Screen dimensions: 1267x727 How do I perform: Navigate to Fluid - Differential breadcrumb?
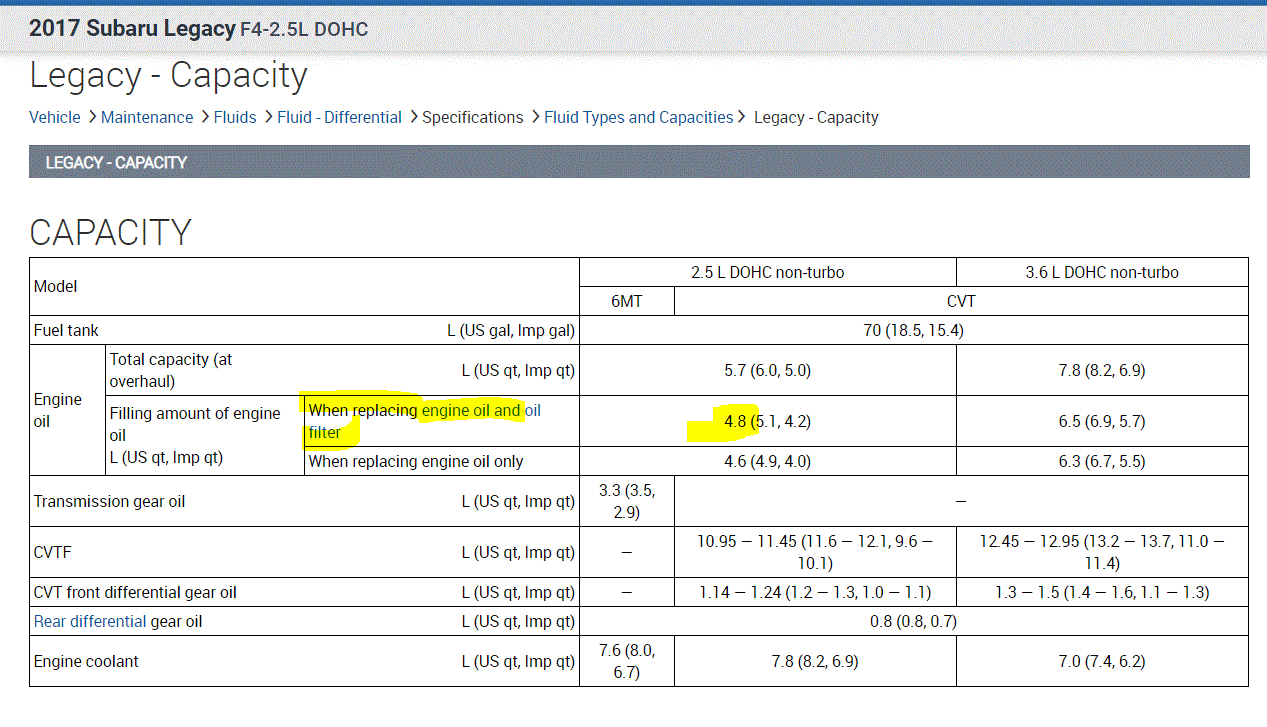pyautogui.click(x=339, y=117)
